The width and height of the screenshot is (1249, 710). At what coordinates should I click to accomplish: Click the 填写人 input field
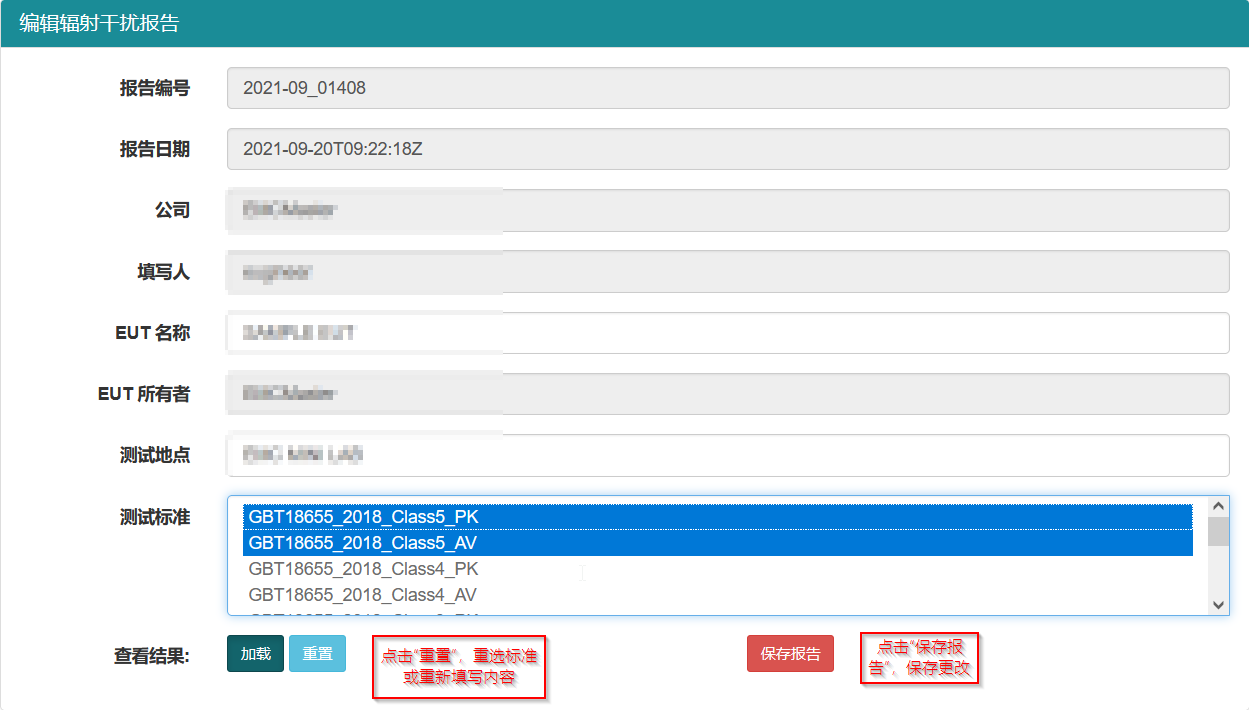click(727, 271)
